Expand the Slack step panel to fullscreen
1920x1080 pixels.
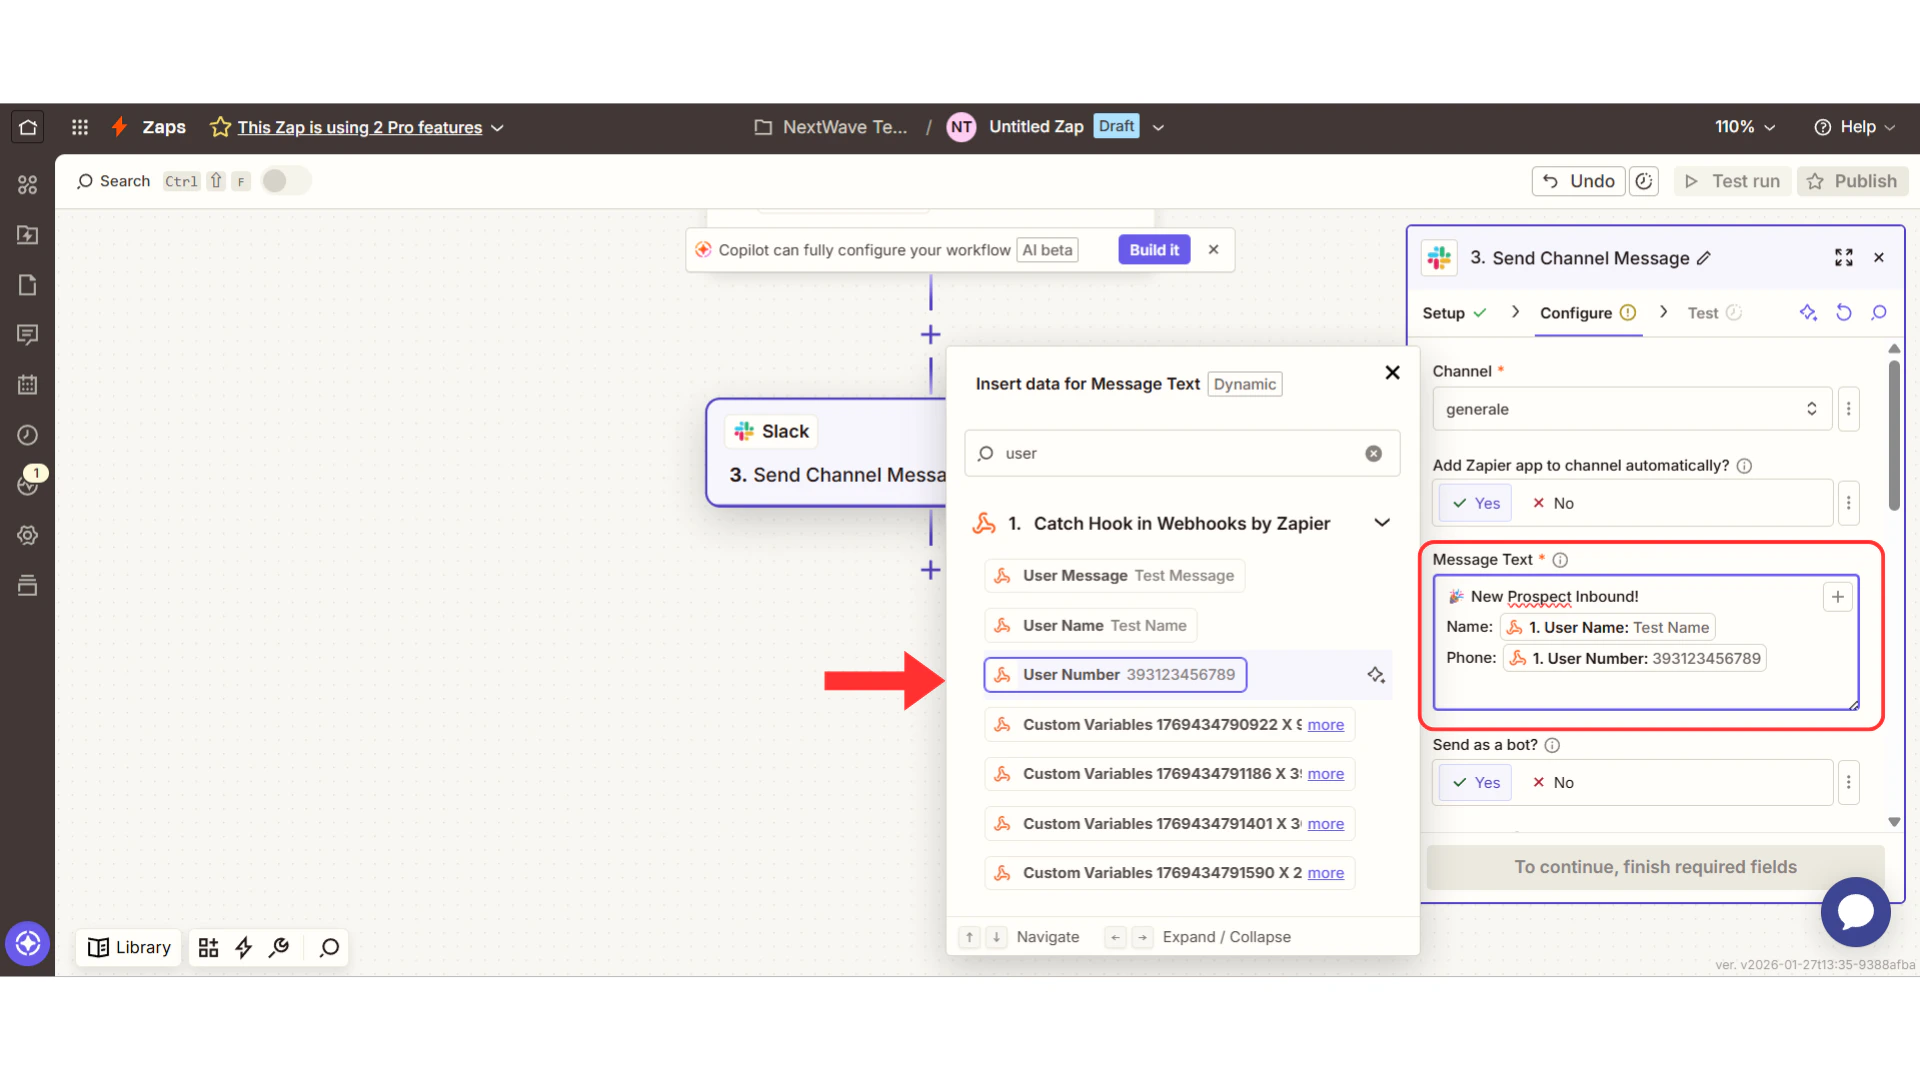coord(1843,258)
